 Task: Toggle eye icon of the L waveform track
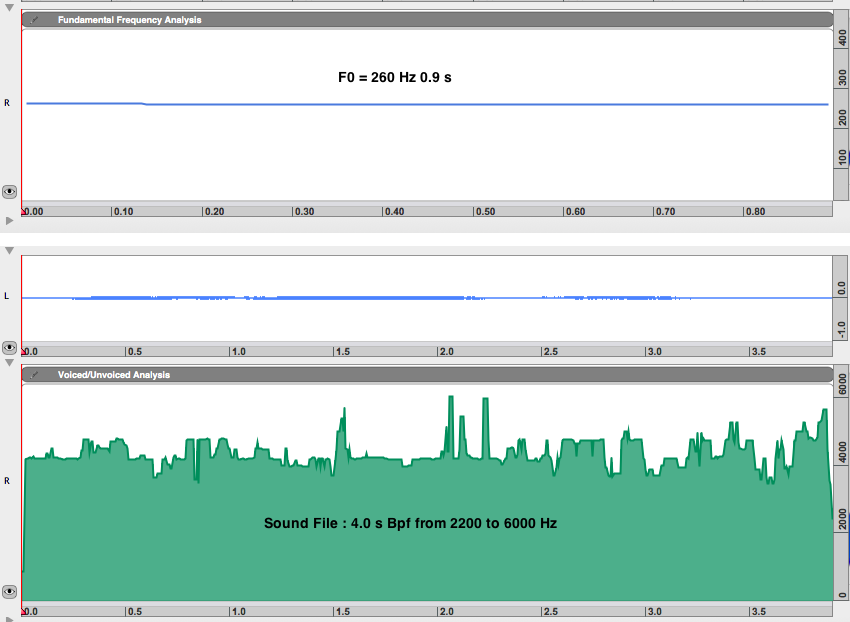pyautogui.click(x=9, y=347)
